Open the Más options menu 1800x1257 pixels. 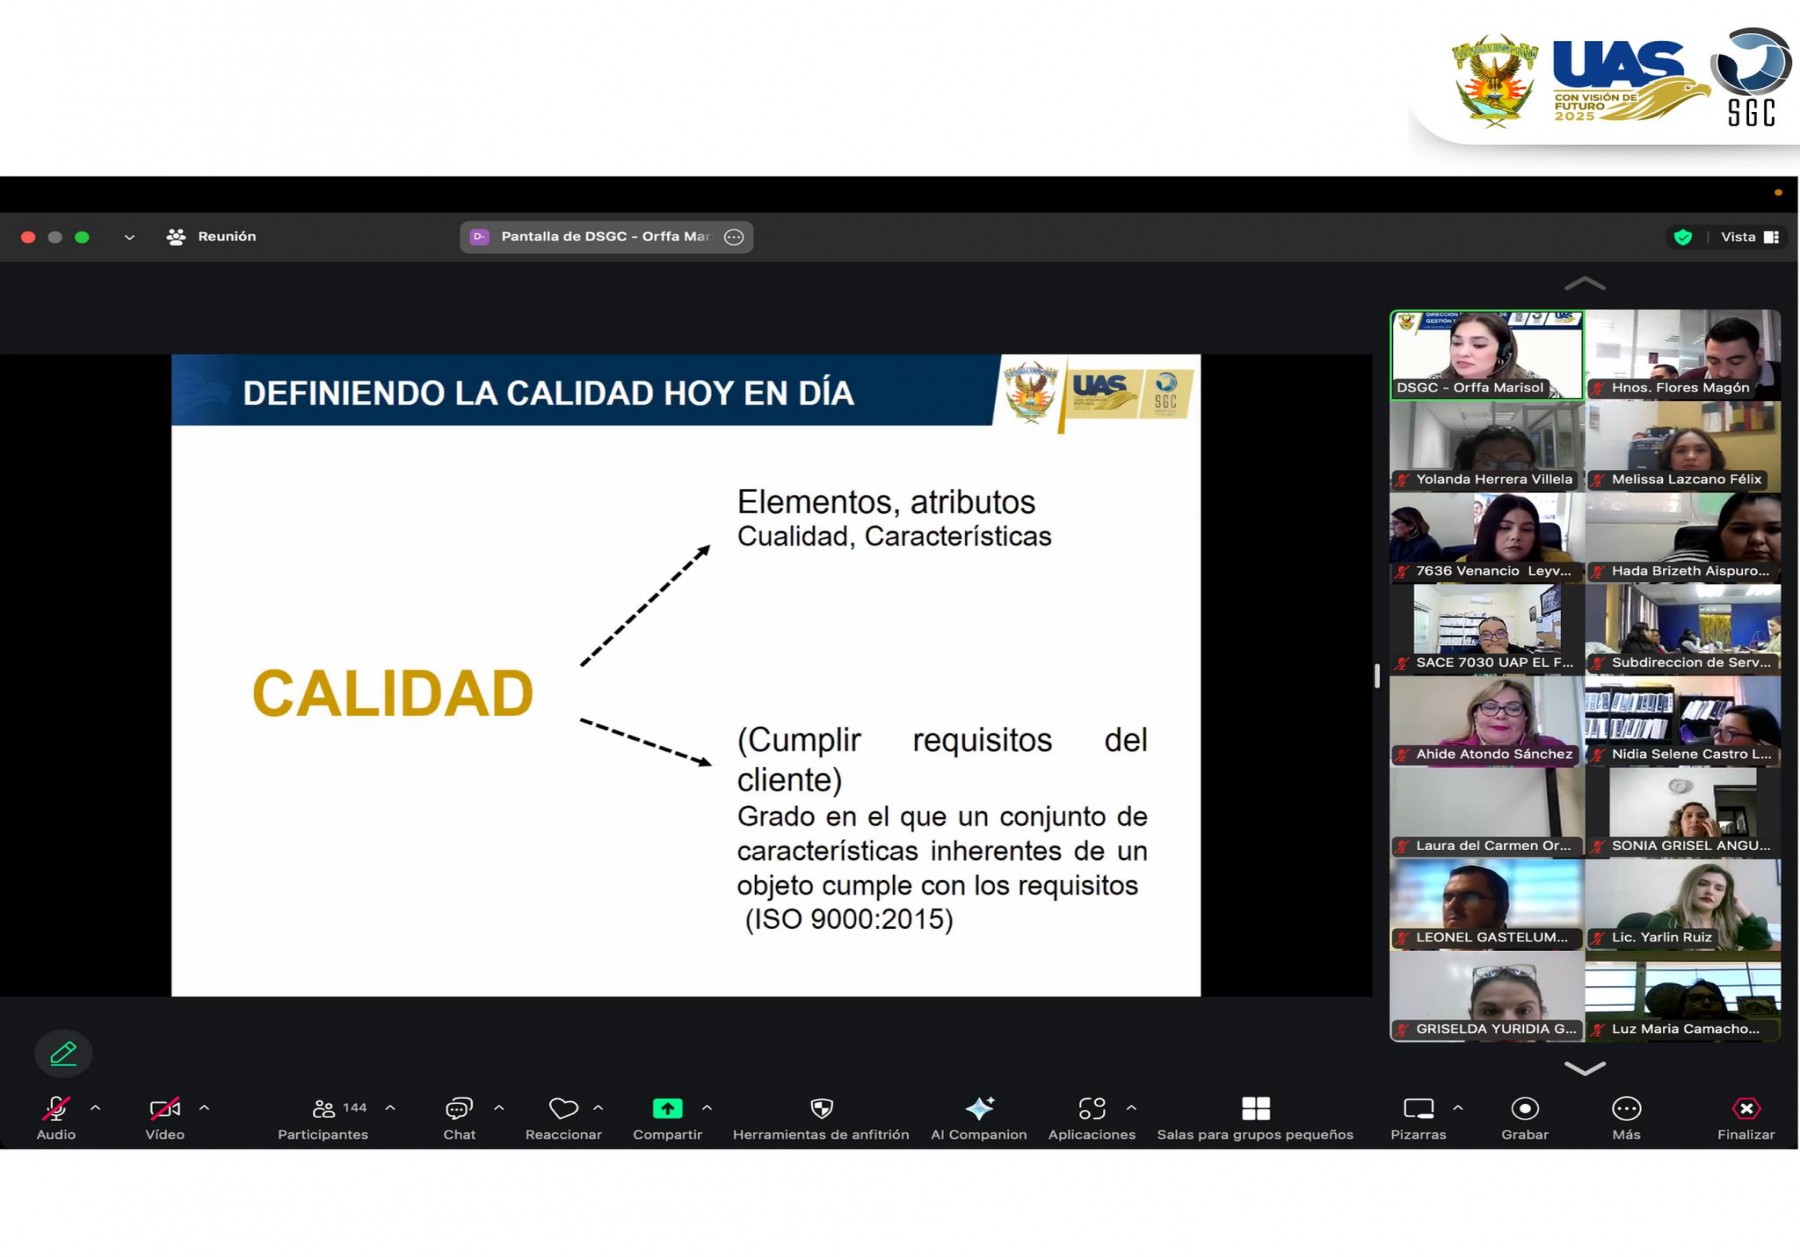click(1626, 1109)
